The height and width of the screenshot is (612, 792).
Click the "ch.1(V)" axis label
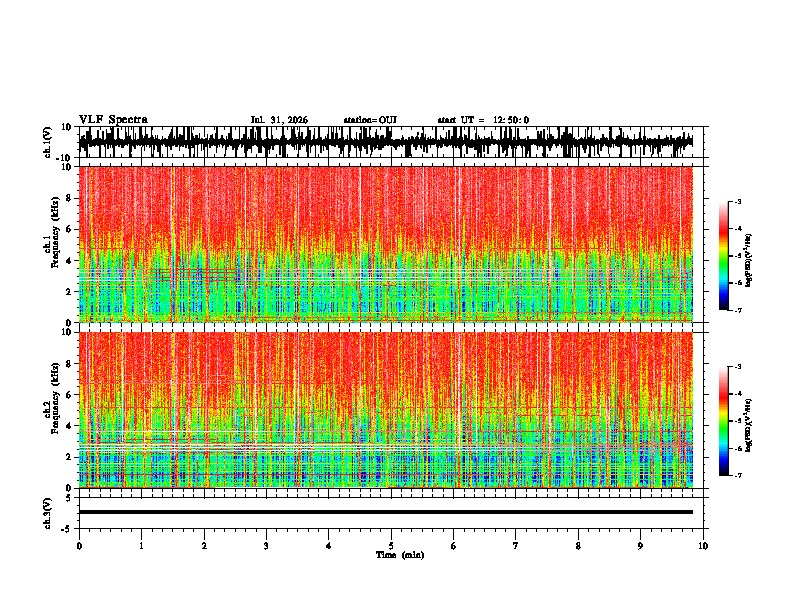point(48,142)
